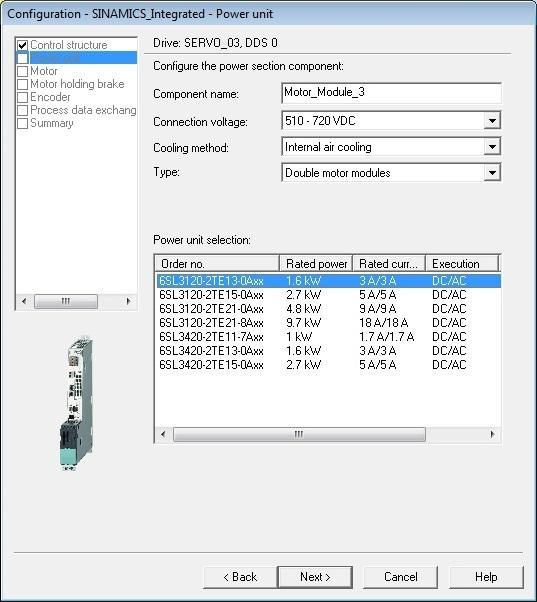Viewport: 537px width, 602px height.
Task: Click the power unit list horizontal scrollbar thumb
Action: 299,434
